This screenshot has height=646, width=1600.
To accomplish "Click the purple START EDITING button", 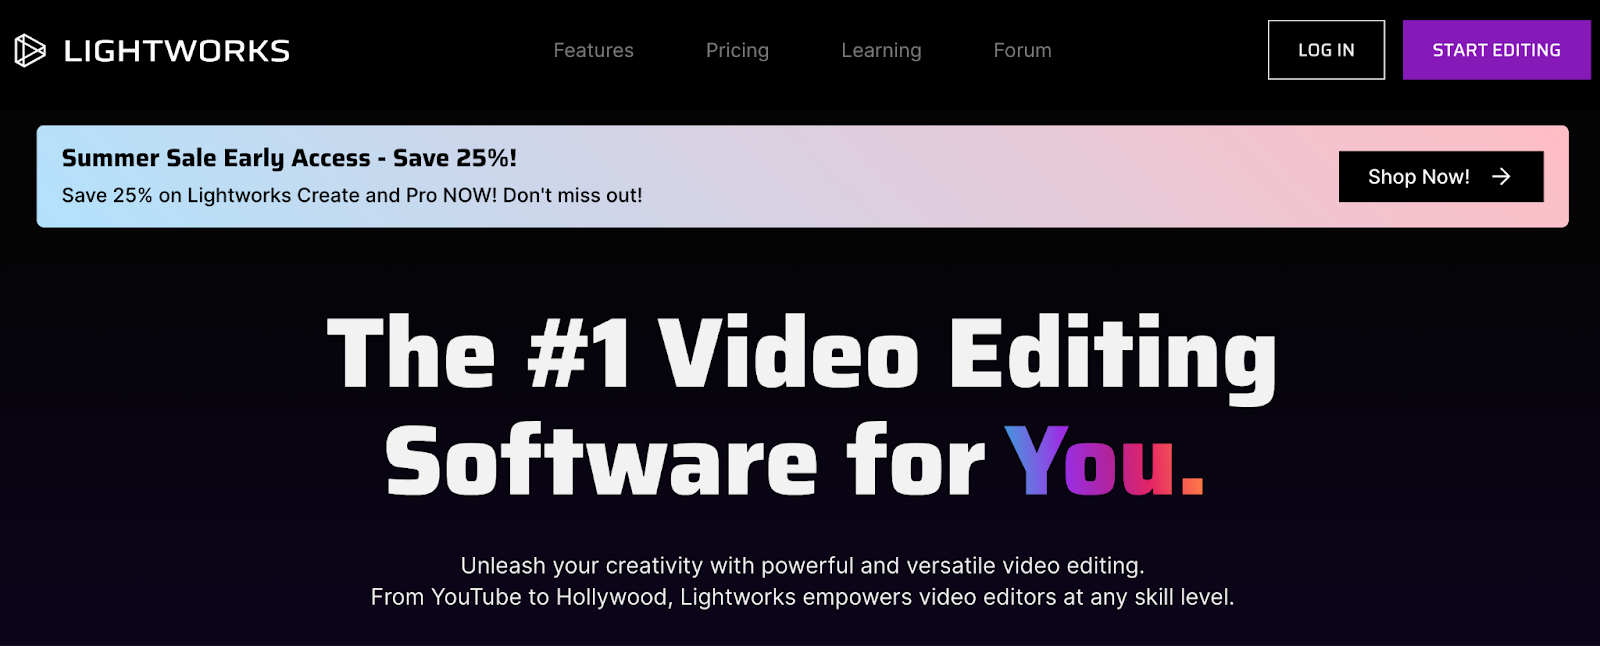I will (x=1496, y=50).
